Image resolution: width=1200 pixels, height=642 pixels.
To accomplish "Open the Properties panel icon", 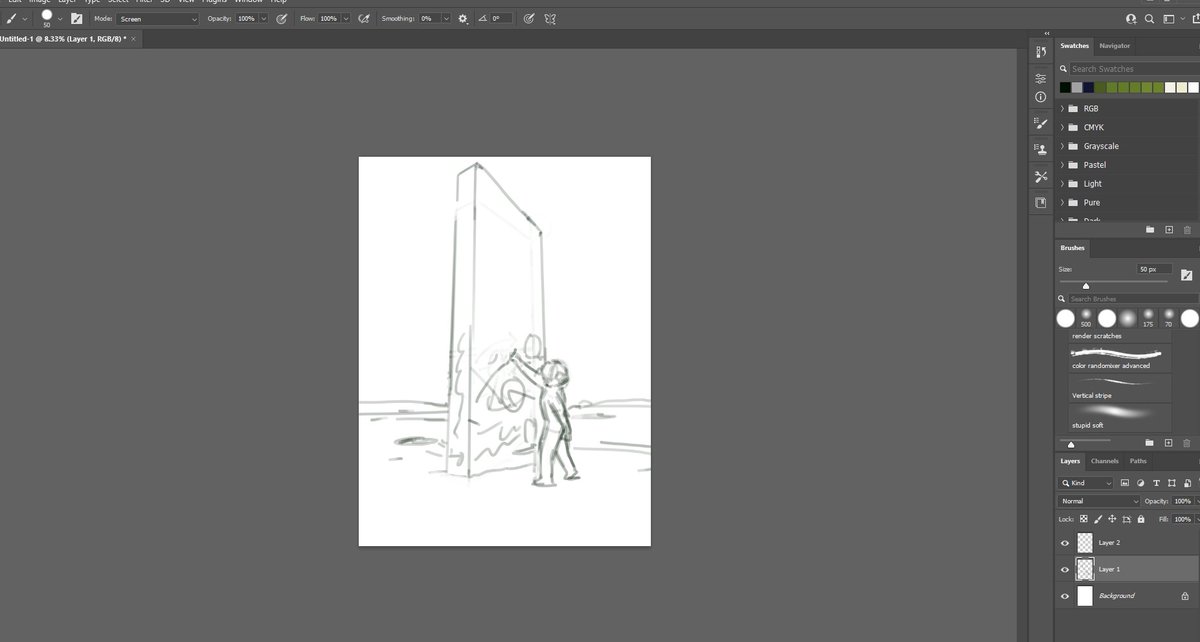I will [x=1040, y=78].
